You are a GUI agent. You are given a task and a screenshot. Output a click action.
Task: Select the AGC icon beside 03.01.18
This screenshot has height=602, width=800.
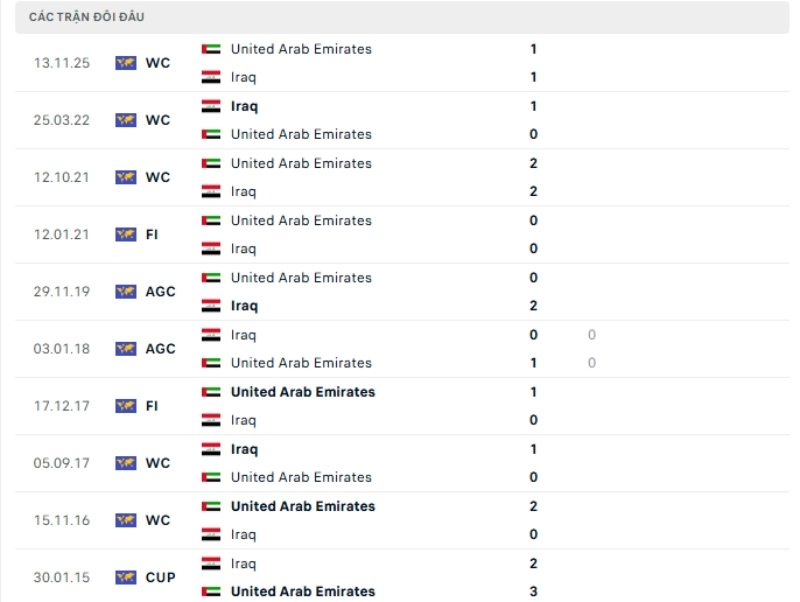(127, 348)
